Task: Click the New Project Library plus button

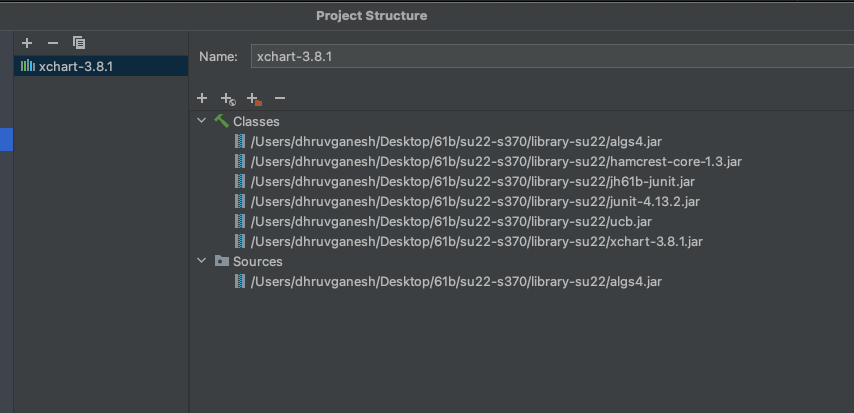Action: [x=27, y=43]
